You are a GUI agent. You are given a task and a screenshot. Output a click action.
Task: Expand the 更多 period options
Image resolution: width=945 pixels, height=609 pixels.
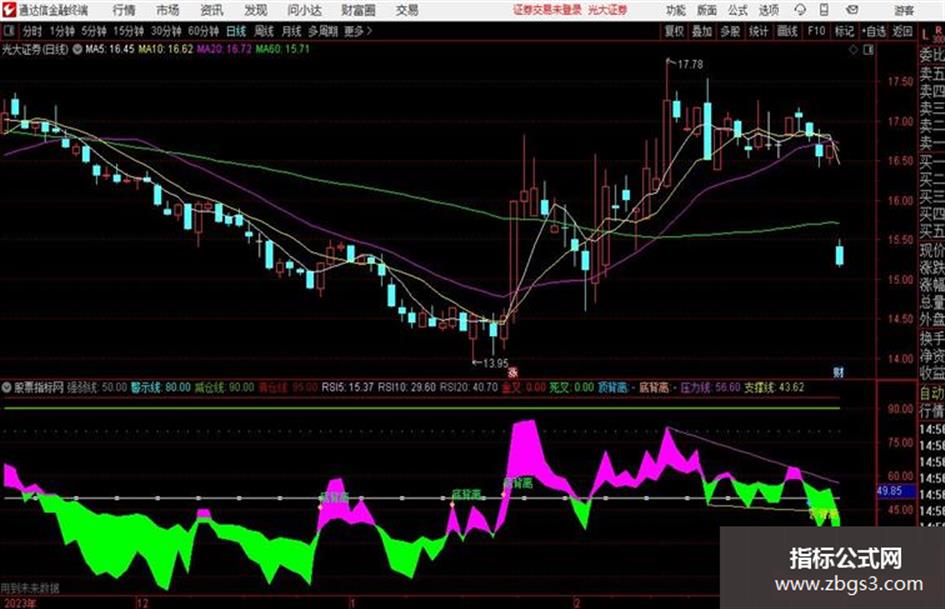click(358, 31)
